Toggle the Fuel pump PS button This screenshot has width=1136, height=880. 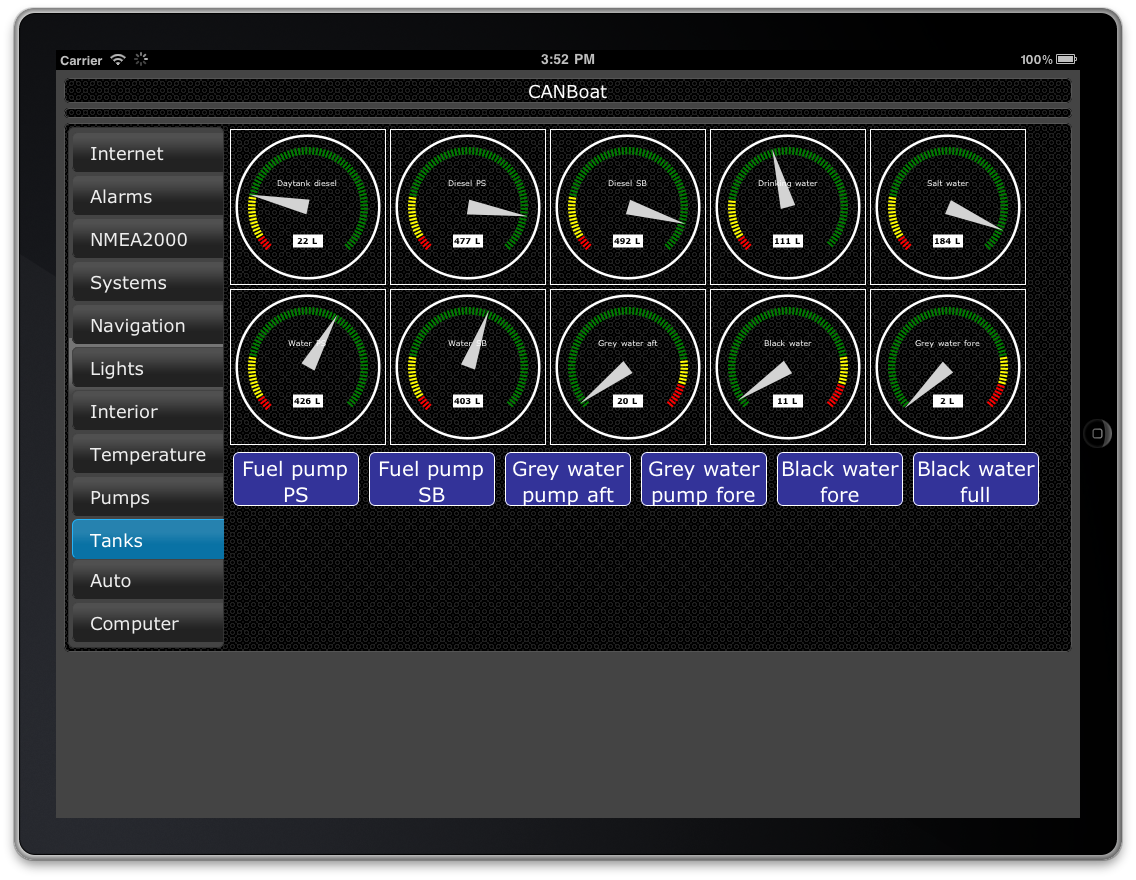pos(296,479)
